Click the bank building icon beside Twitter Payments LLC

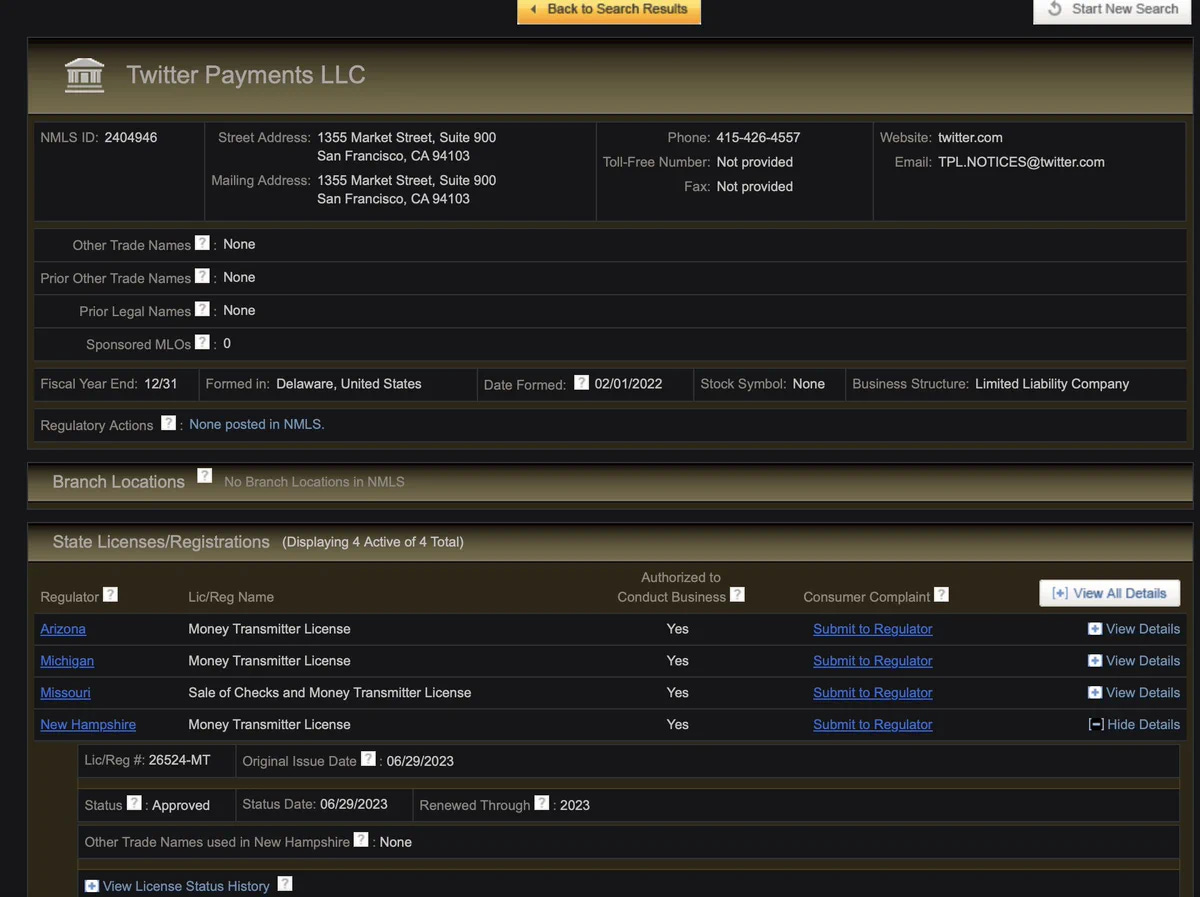(x=84, y=75)
